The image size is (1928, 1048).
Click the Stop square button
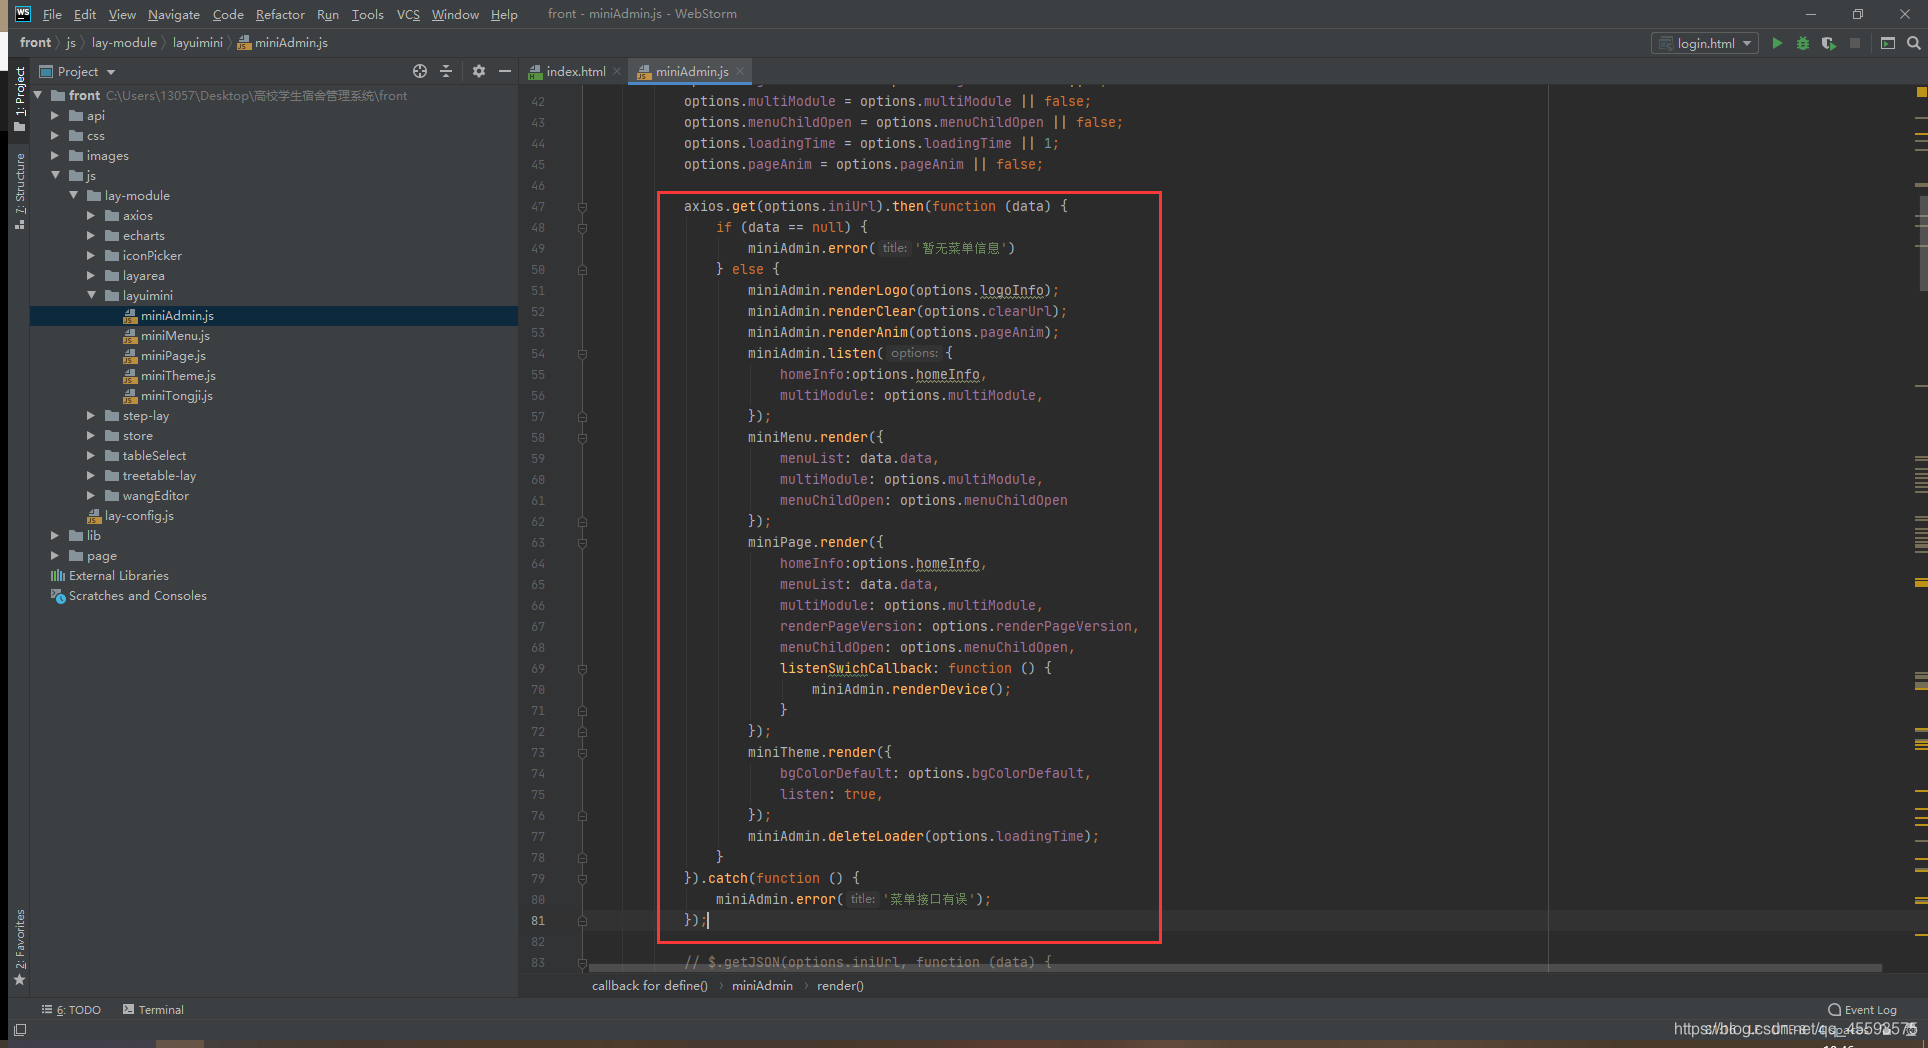pyautogui.click(x=1855, y=43)
